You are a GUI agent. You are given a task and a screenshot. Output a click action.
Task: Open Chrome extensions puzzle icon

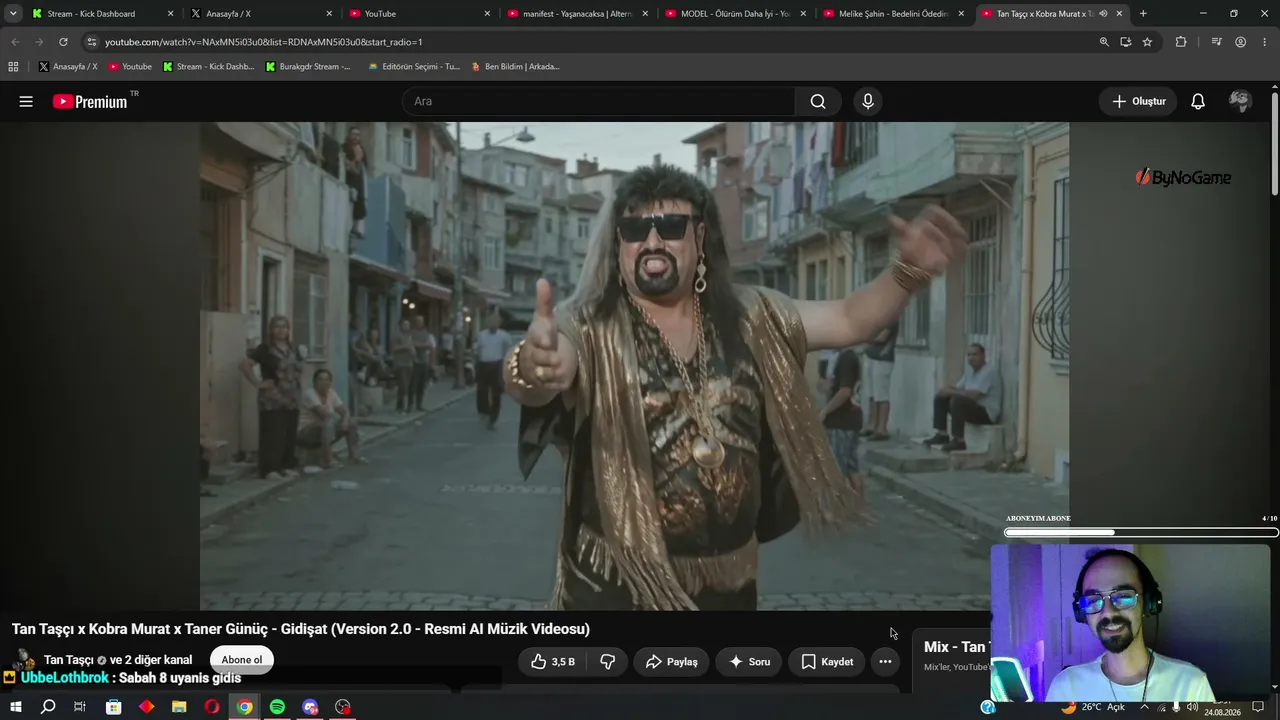(1181, 42)
